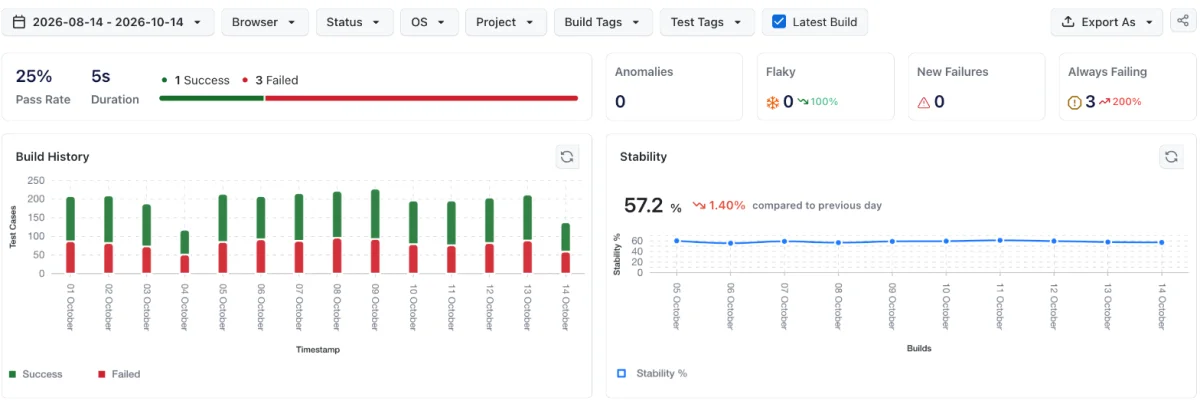Click the '3 Failed' label
This screenshot has width=1200, height=401.
tap(277, 80)
